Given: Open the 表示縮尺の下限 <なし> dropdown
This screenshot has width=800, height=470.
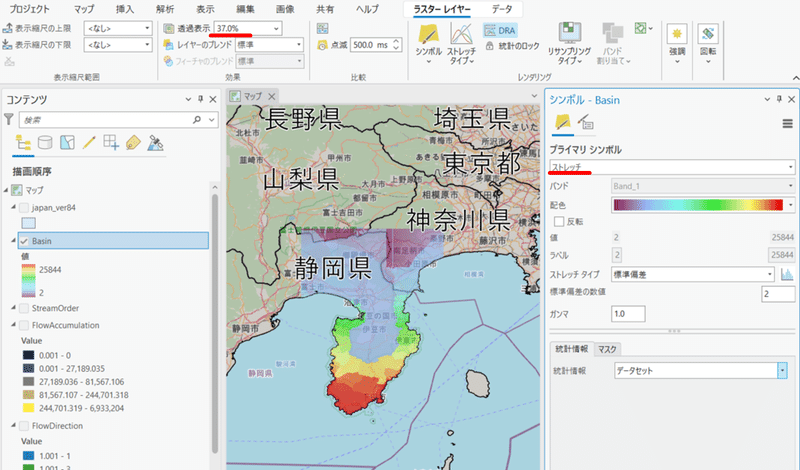Looking at the screenshot, I should [x=118, y=45].
